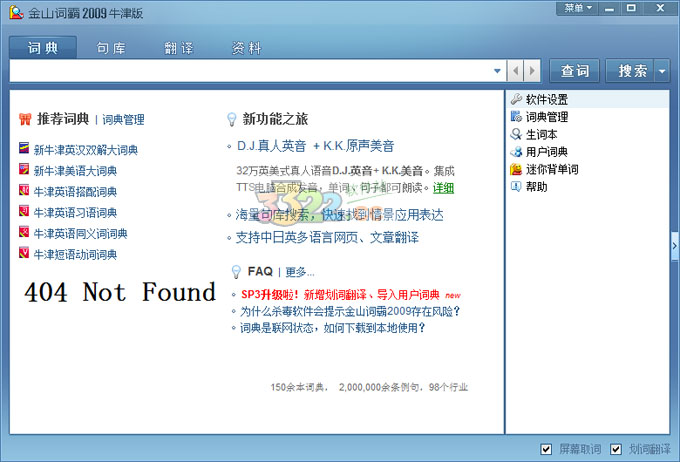The image size is (680, 462).
Task: Go forward with the right arrow button
Action: coord(532,70)
